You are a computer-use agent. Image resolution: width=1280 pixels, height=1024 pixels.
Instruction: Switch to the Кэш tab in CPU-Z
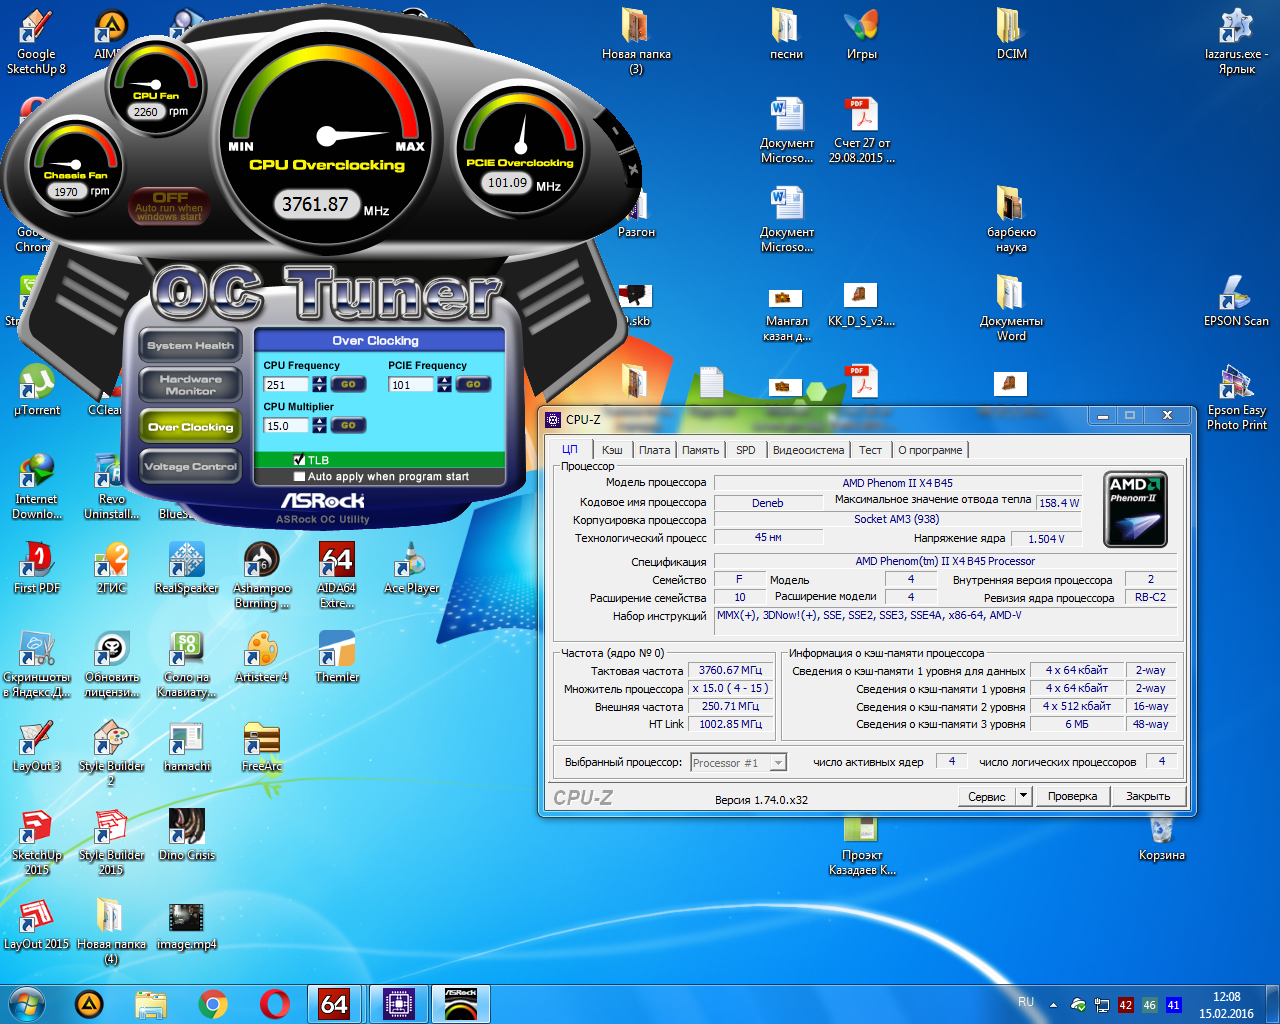[x=612, y=450]
